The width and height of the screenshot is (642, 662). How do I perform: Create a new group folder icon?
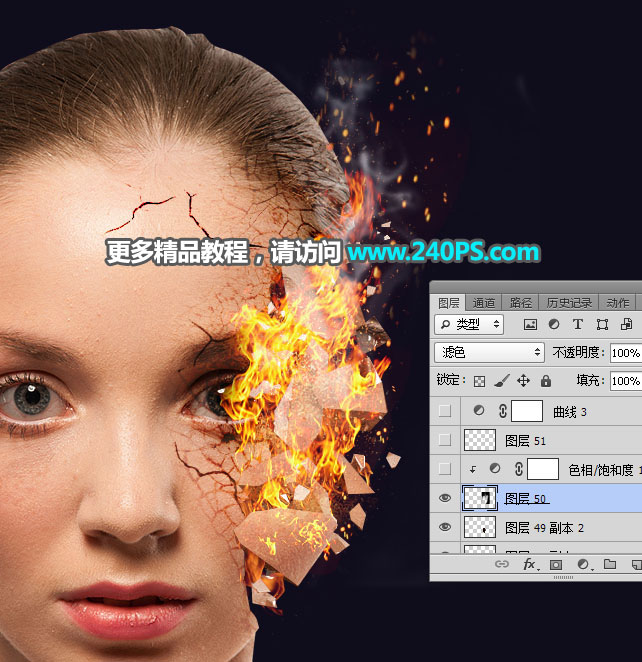(610, 564)
